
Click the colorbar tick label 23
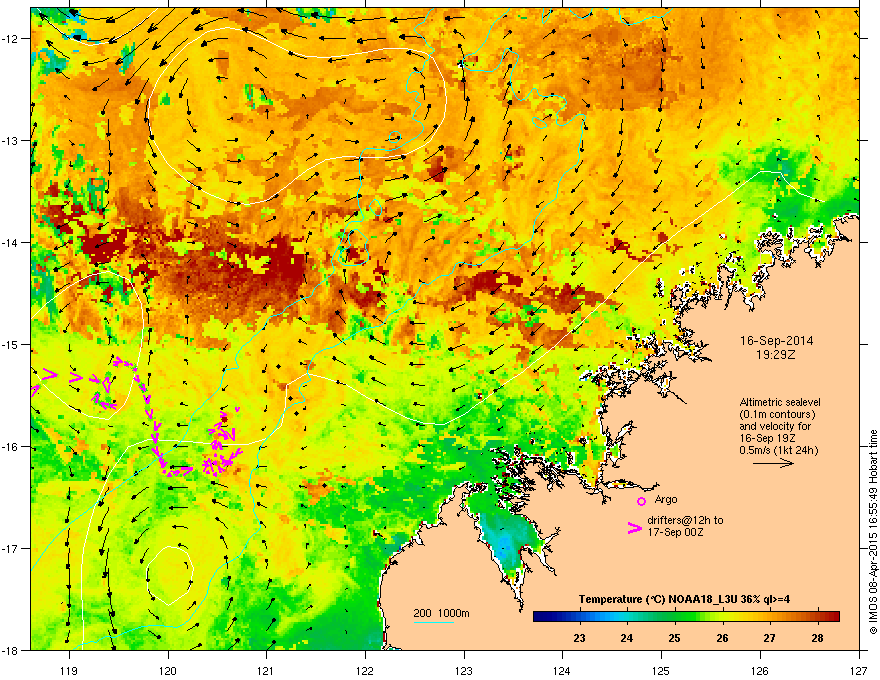coord(579,638)
